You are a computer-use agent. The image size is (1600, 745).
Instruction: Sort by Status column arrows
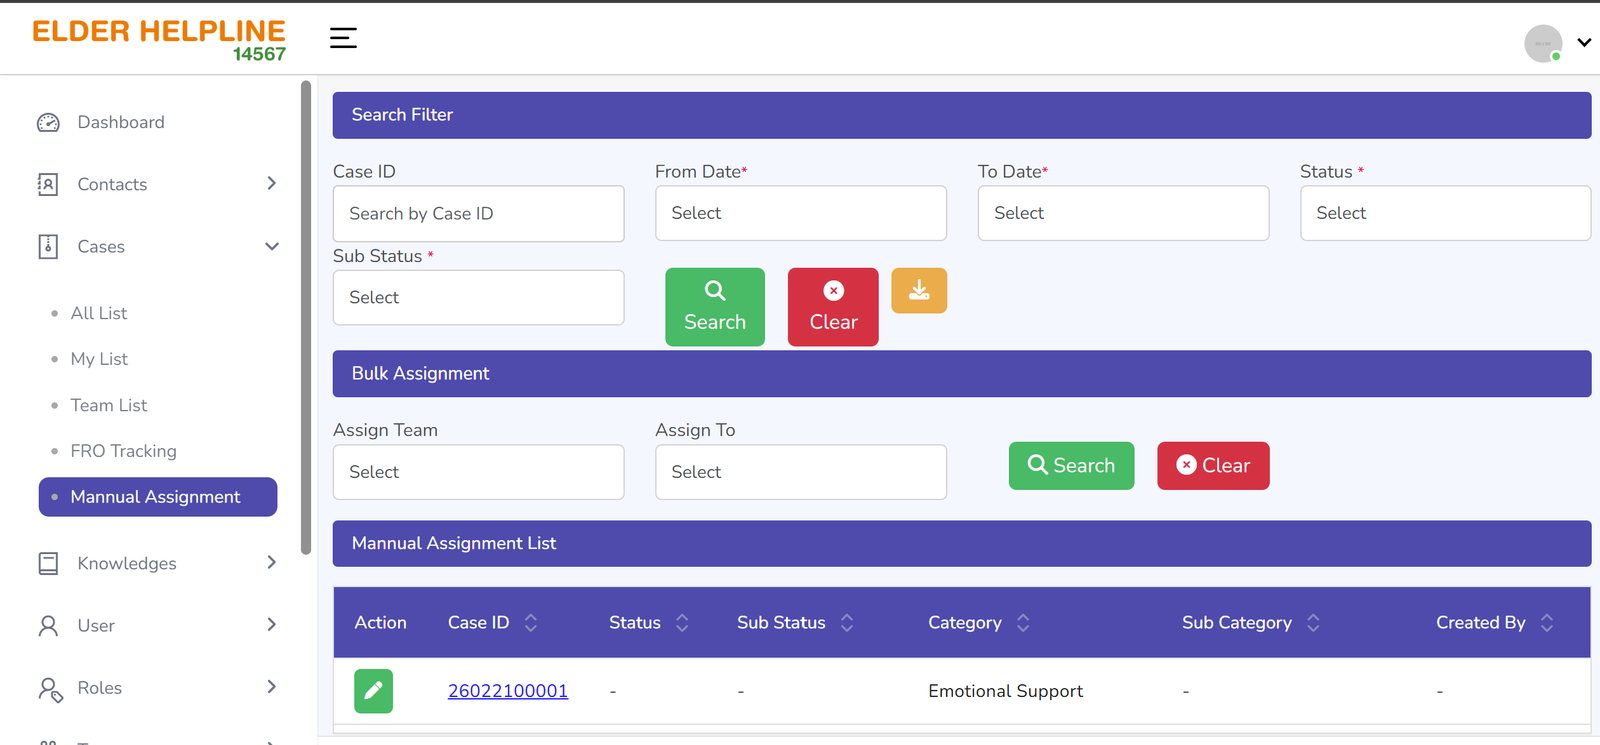pyautogui.click(x=682, y=623)
